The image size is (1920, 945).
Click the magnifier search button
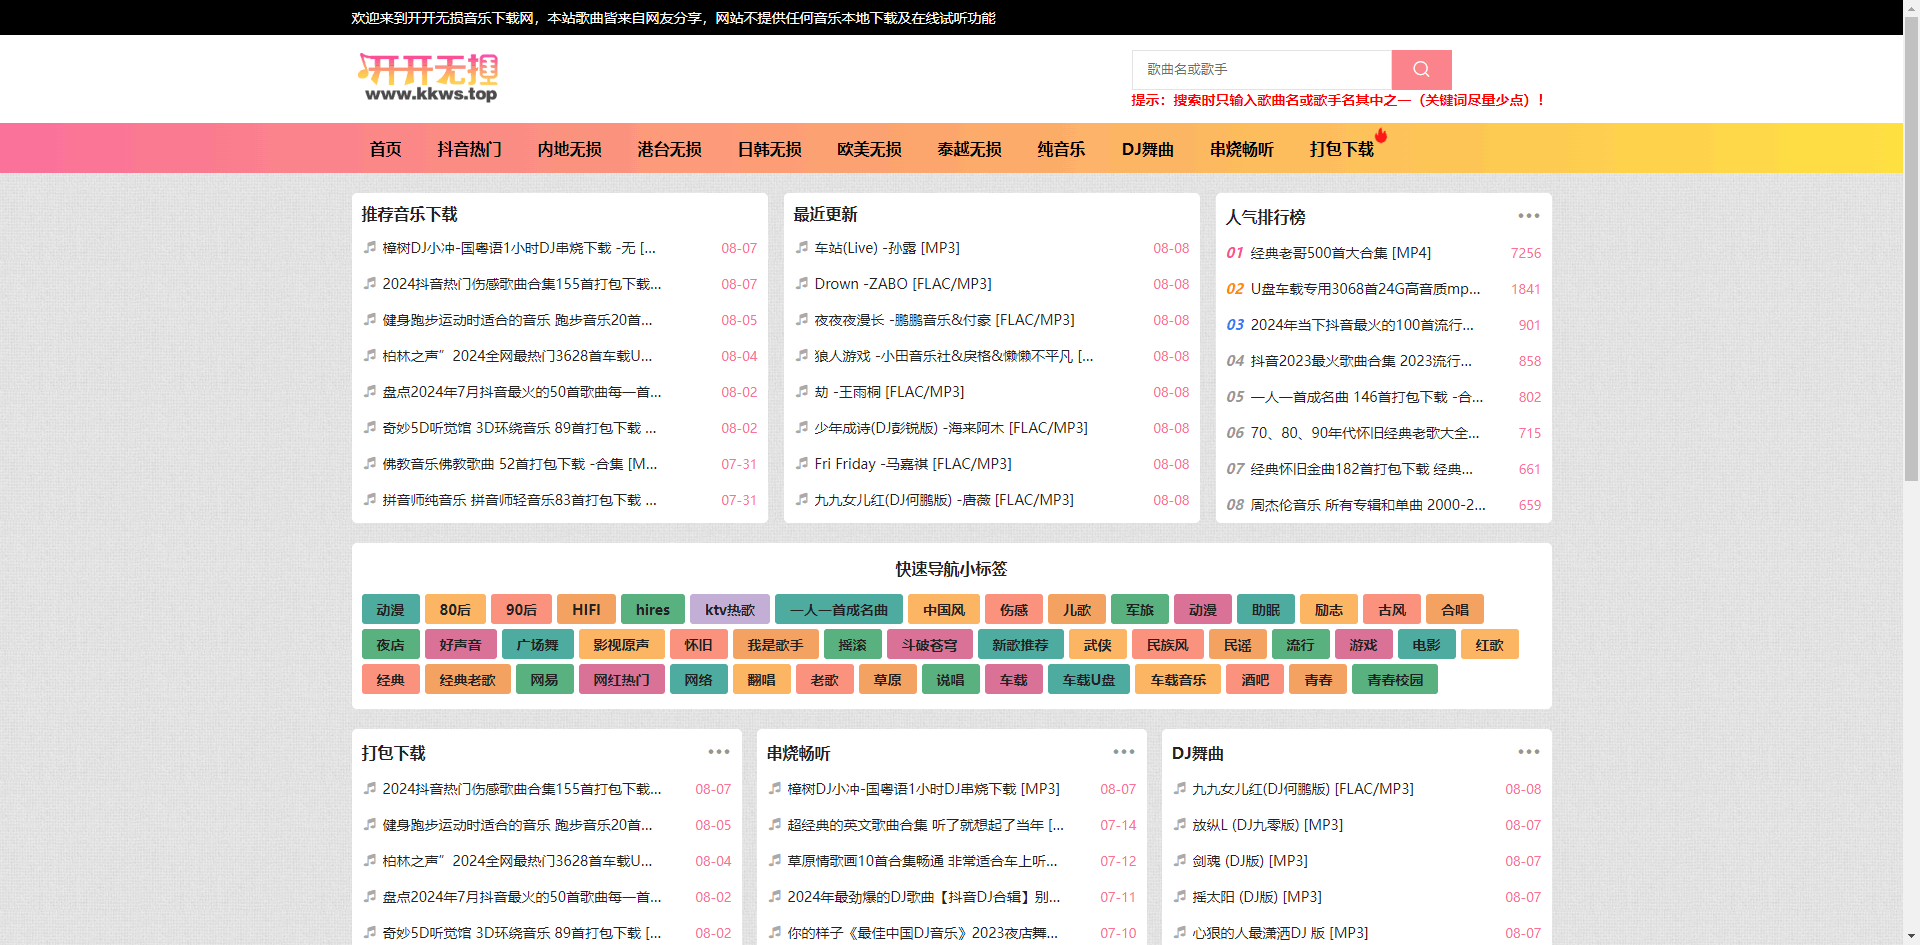coord(1421,69)
